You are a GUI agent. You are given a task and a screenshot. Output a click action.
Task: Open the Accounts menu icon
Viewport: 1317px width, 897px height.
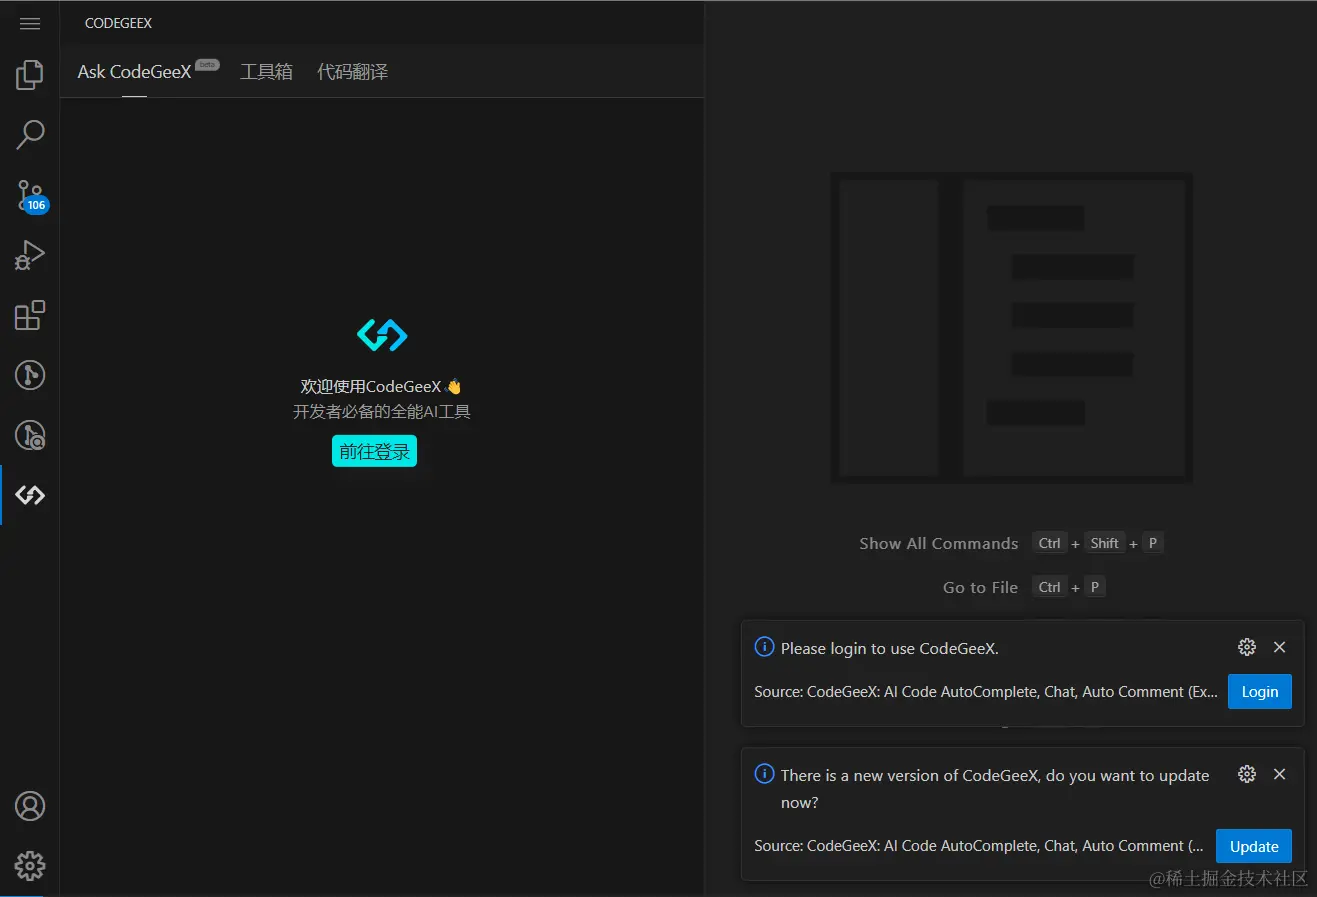(x=30, y=806)
